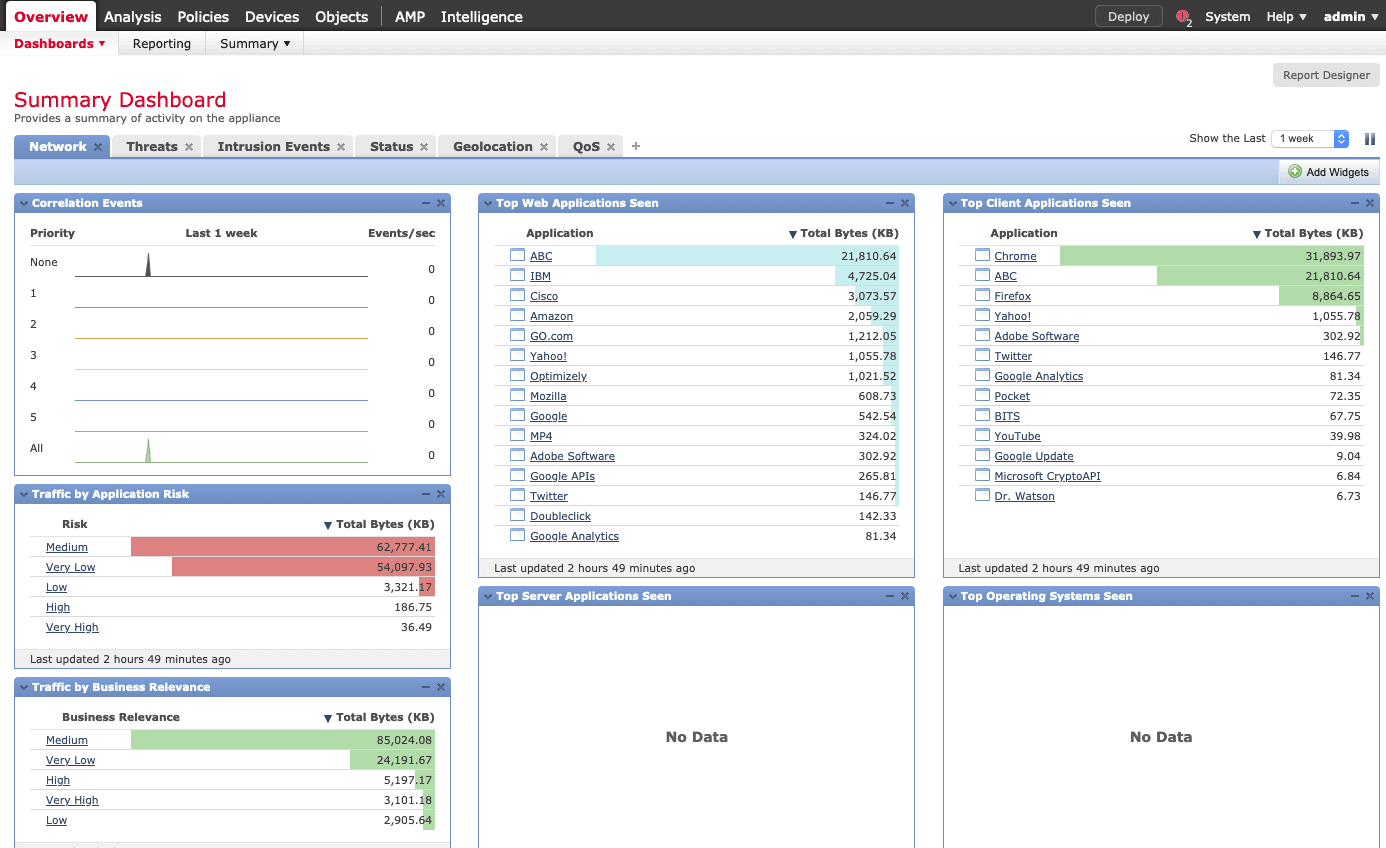1386x848 pixels.
Task: Click the application icon next to Chrome
Action: click(x=982, y=256)
